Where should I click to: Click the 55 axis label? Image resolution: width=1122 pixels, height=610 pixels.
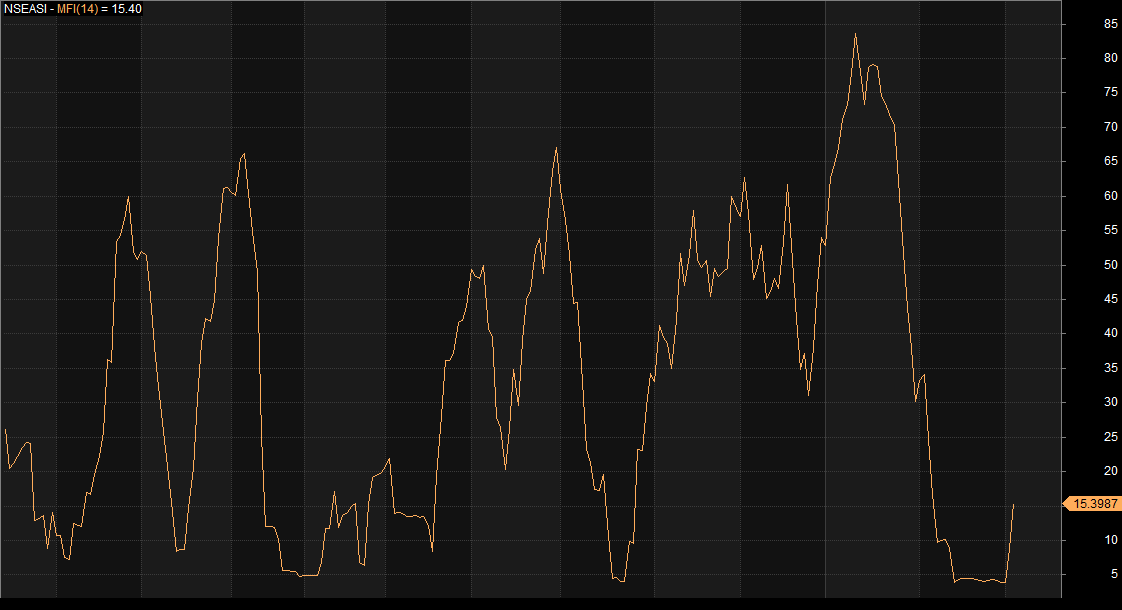[x=1111, y=230]
